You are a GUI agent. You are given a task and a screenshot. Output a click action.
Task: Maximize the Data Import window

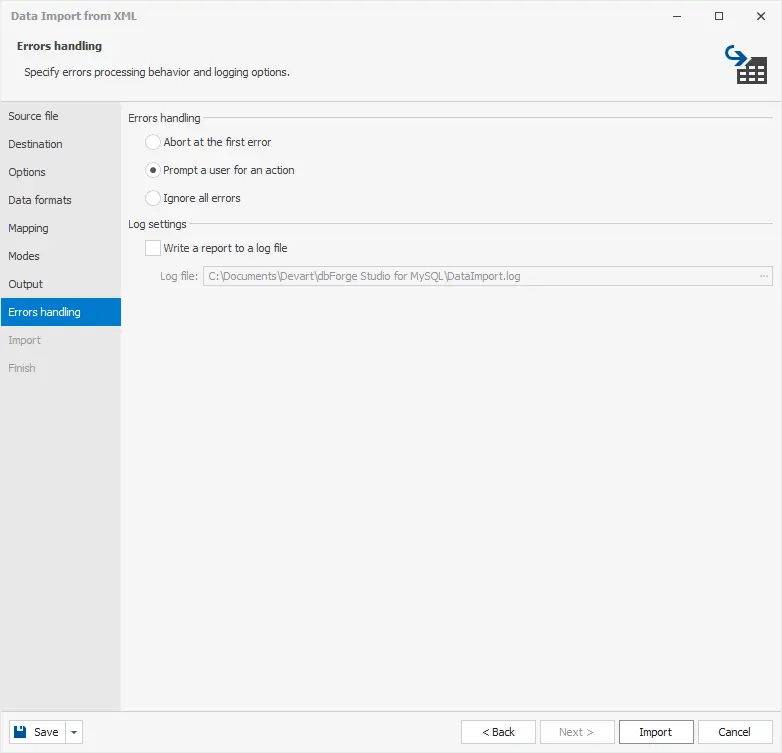[x=718, y=16]
